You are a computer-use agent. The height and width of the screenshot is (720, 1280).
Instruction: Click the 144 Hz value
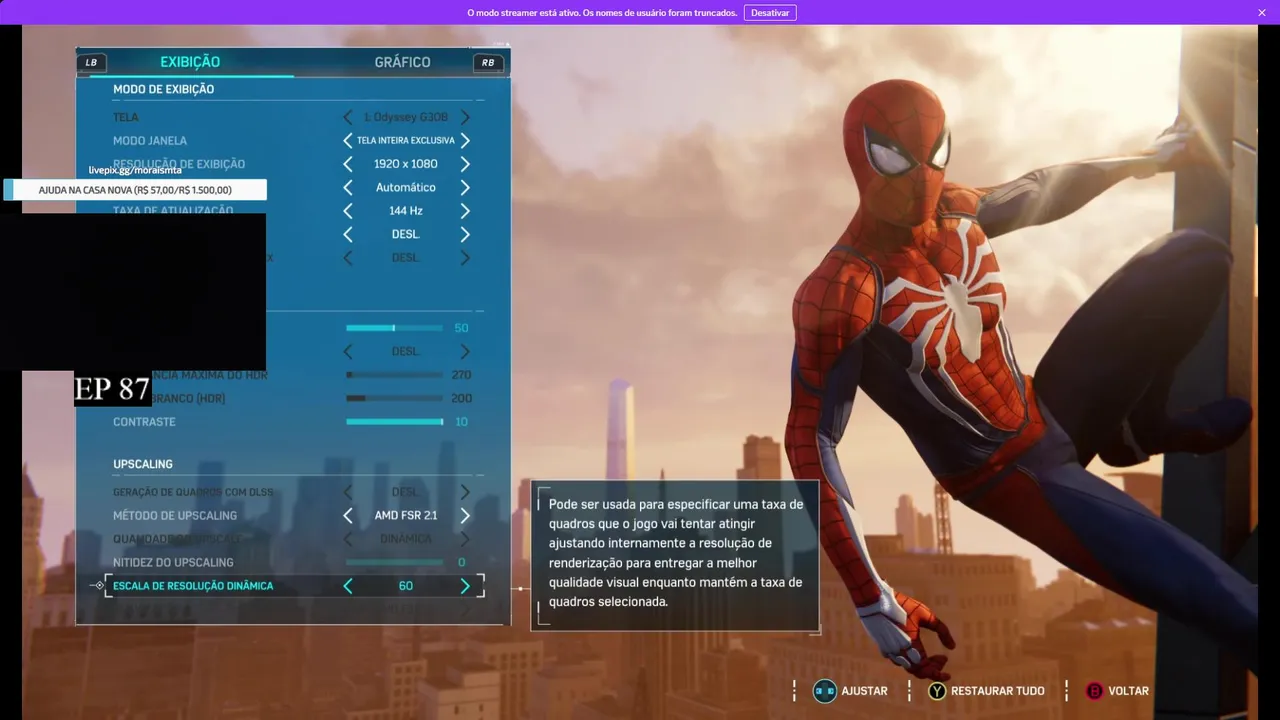click(406, 211)
